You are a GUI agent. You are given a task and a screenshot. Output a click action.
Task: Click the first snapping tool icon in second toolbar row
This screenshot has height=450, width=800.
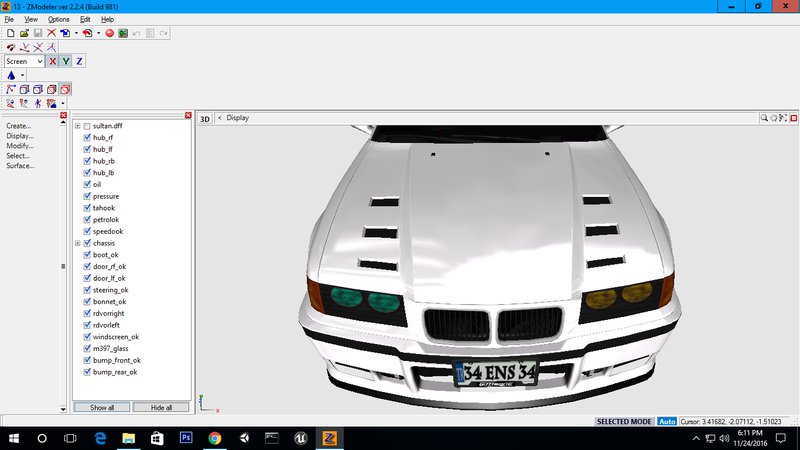click(11, 47)
